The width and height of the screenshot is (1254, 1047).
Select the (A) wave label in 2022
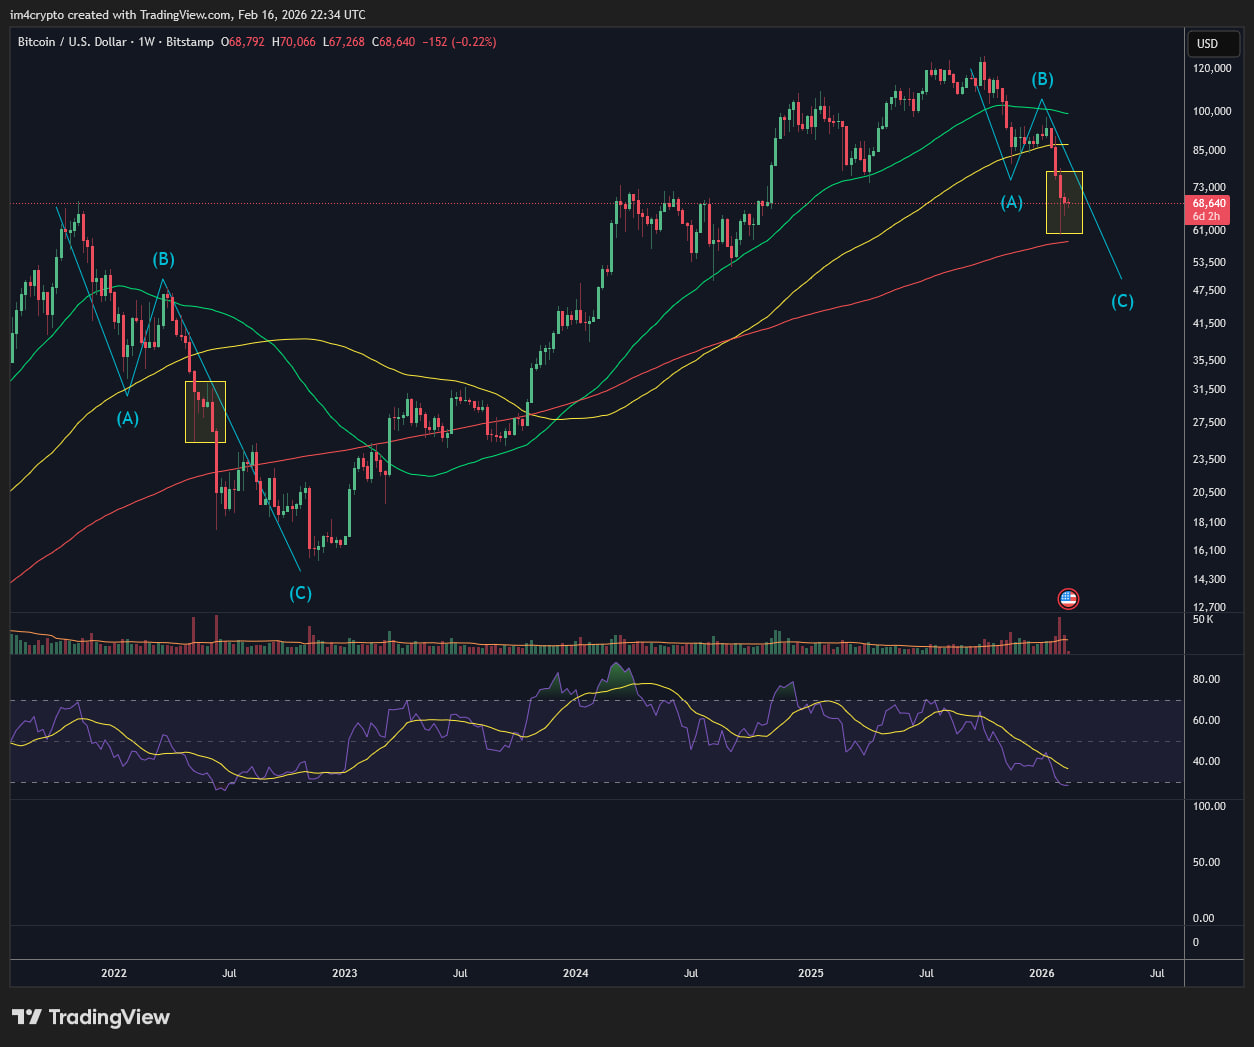tap(128, 419)
